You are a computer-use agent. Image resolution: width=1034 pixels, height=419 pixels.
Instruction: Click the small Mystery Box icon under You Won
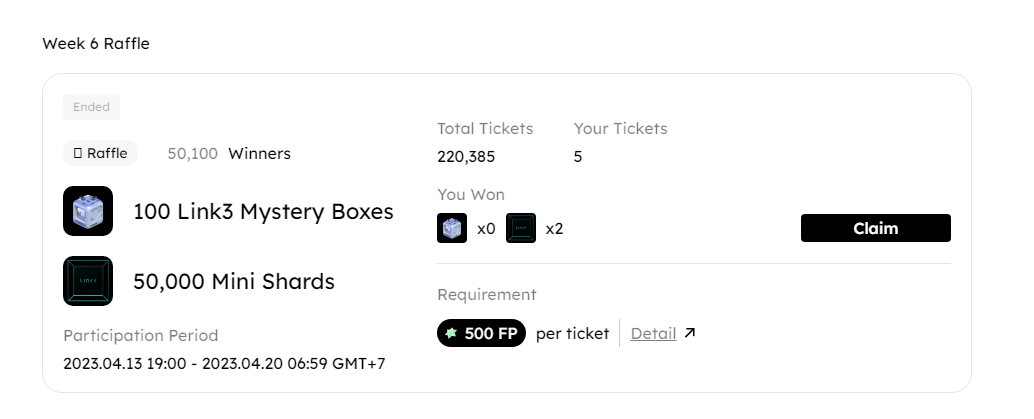pyautogui.click(x=452, y=228)
